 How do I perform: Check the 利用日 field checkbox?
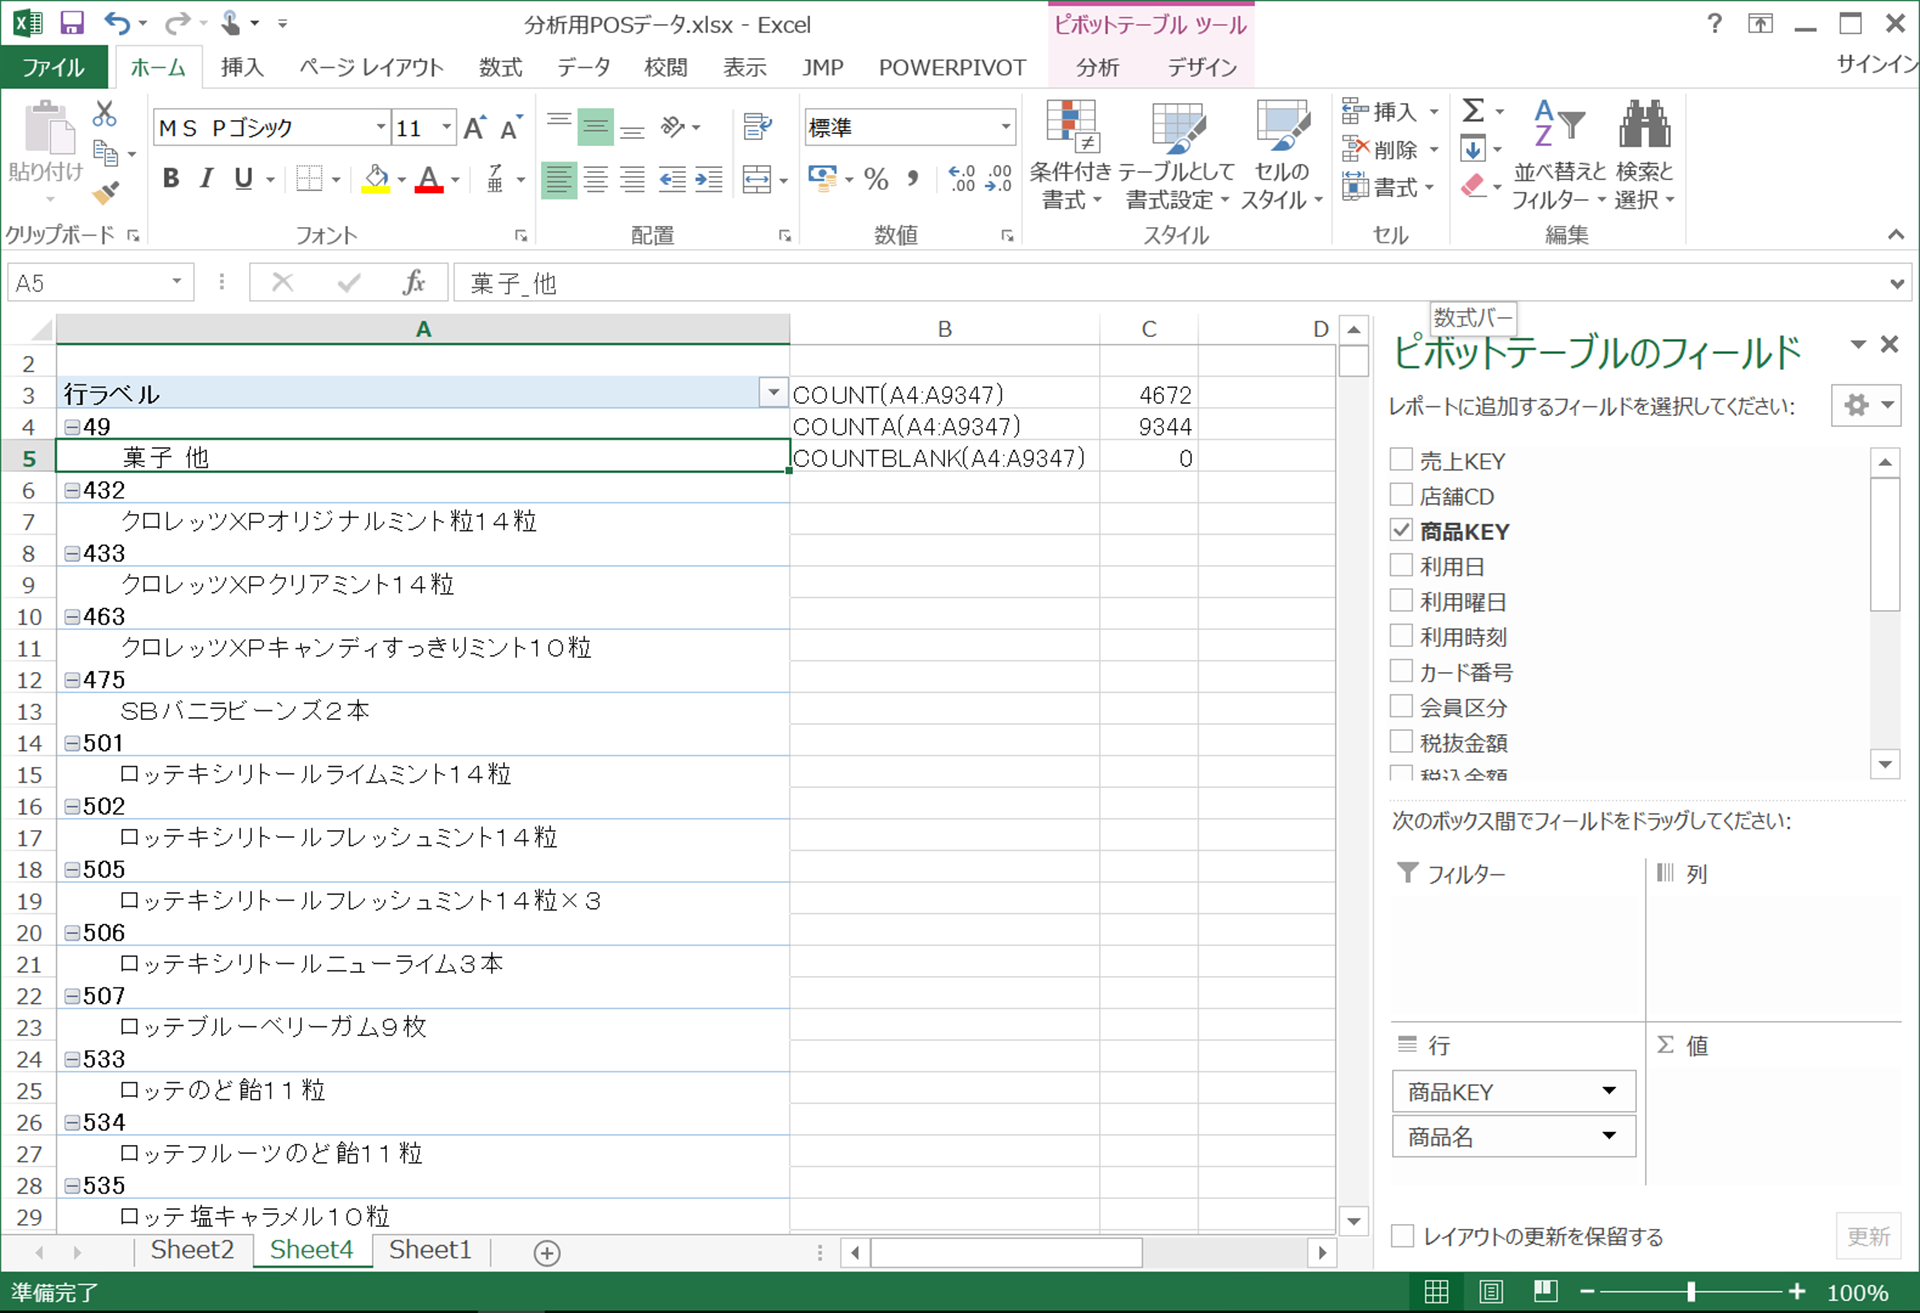[x=1401, y=565]
